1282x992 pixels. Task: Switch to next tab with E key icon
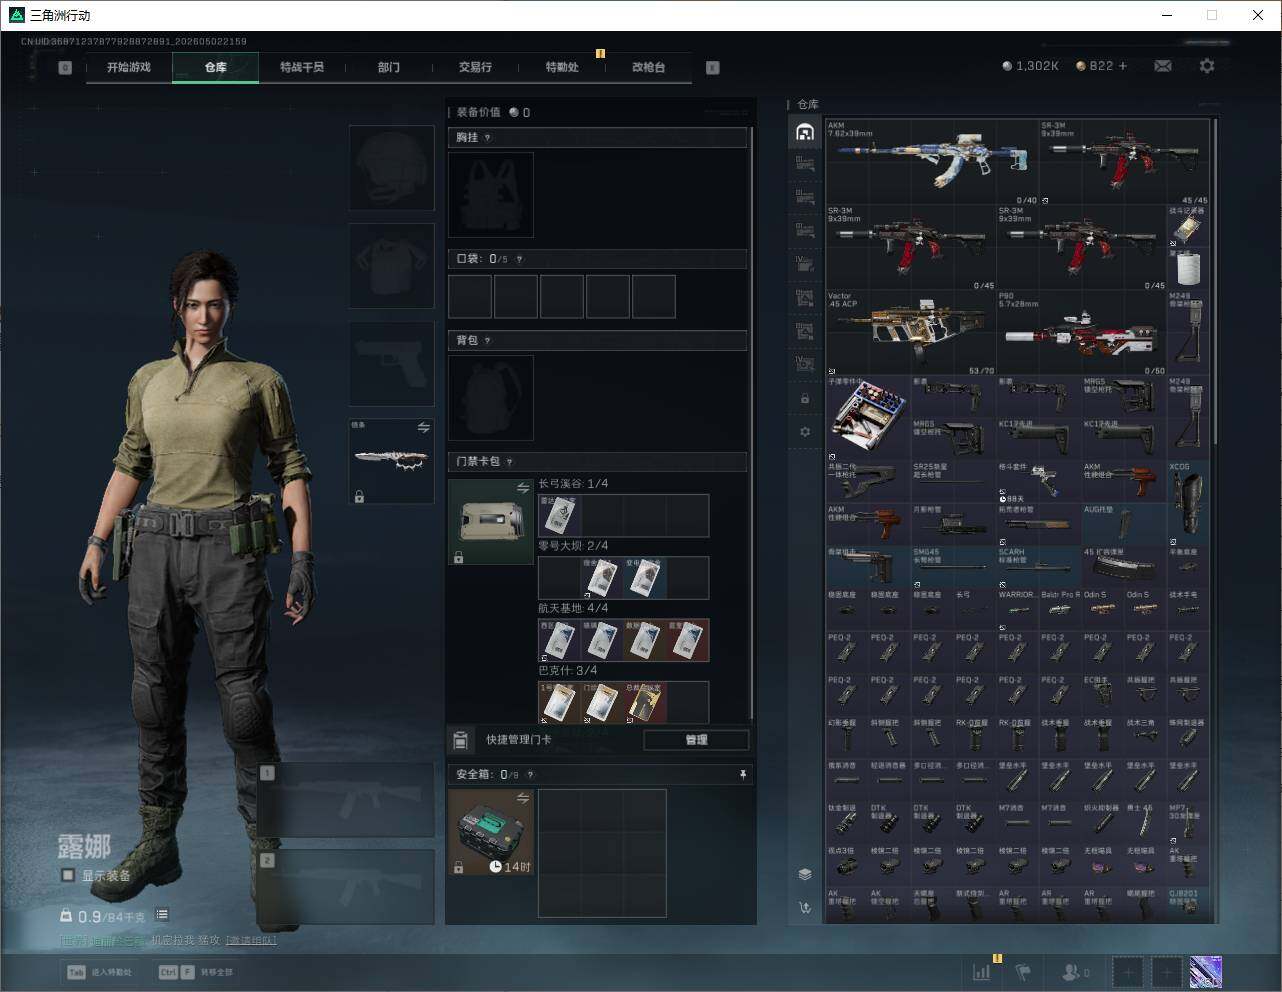713,68
